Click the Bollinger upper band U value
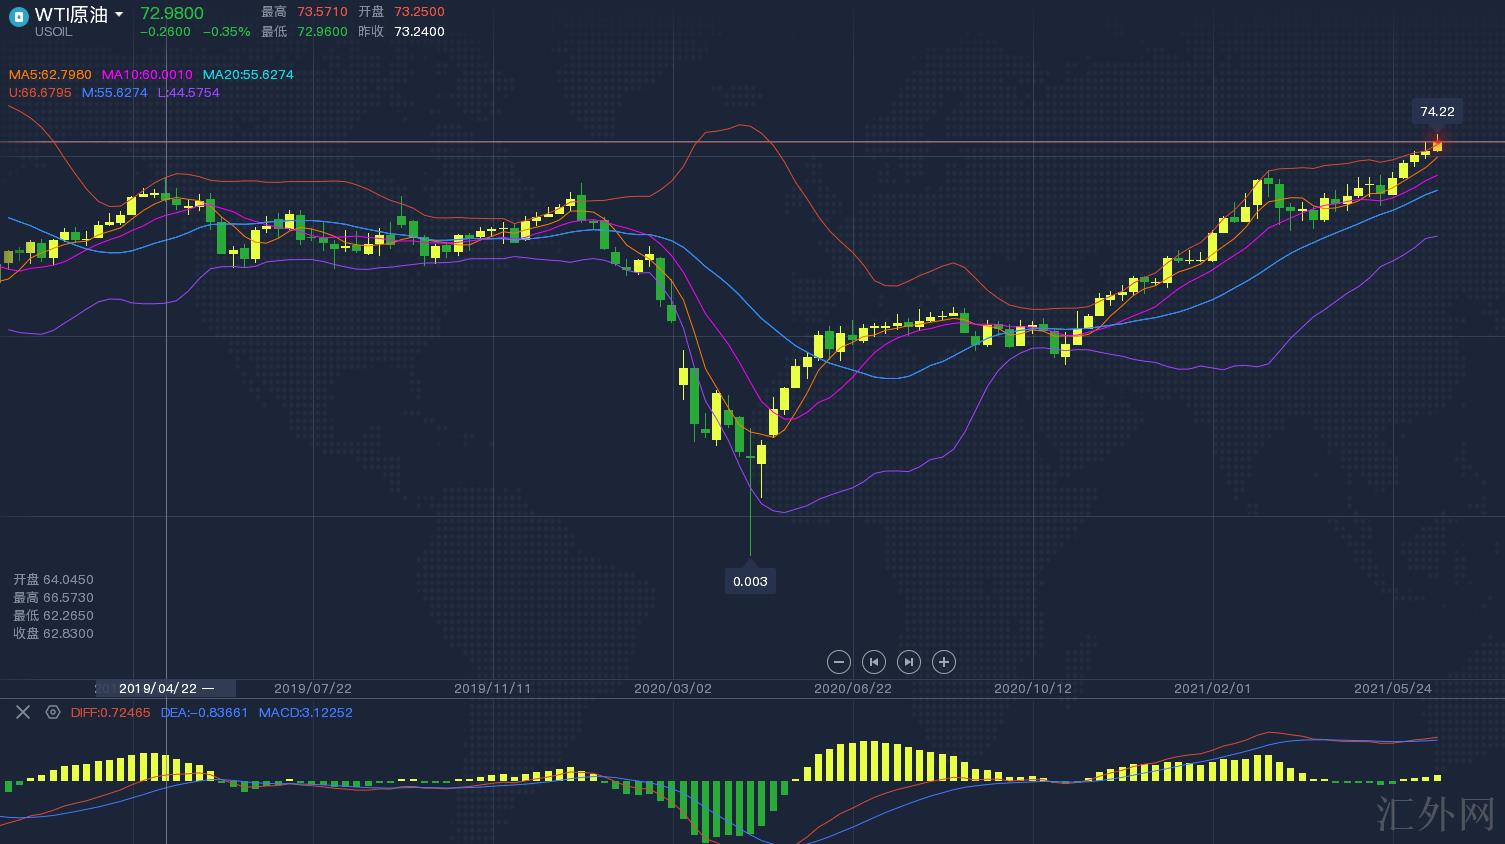This screenshot has width=1505, height=844. [x=40, y=93]
